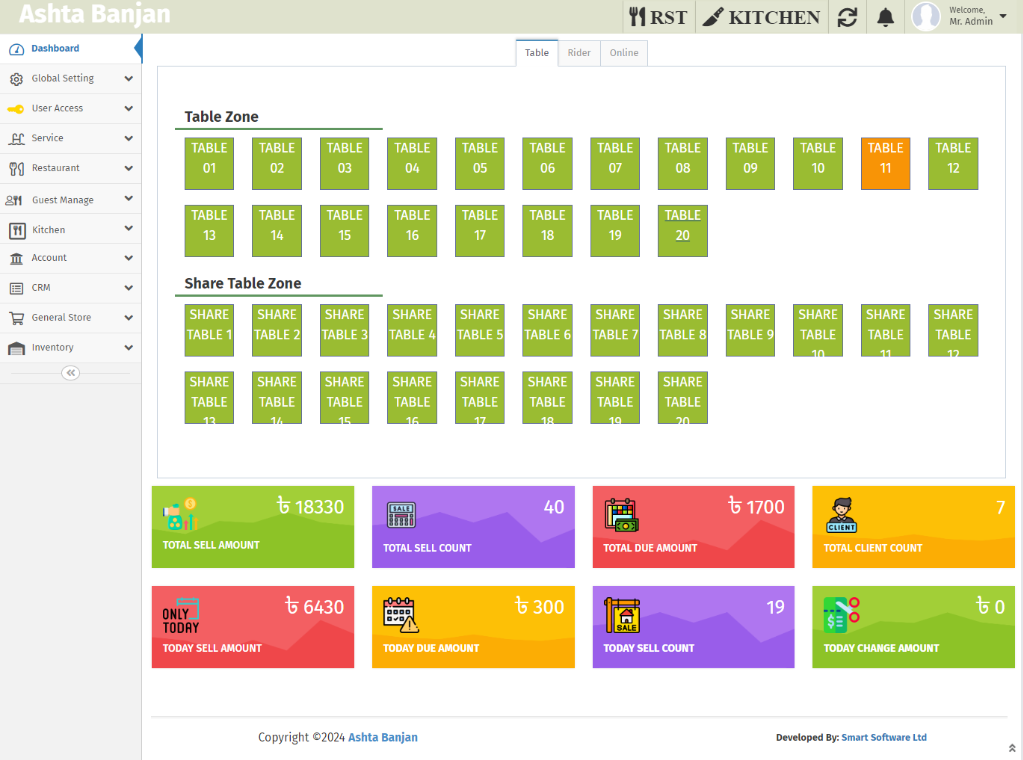Open the RST restaurant button in header

pos(658,17)
